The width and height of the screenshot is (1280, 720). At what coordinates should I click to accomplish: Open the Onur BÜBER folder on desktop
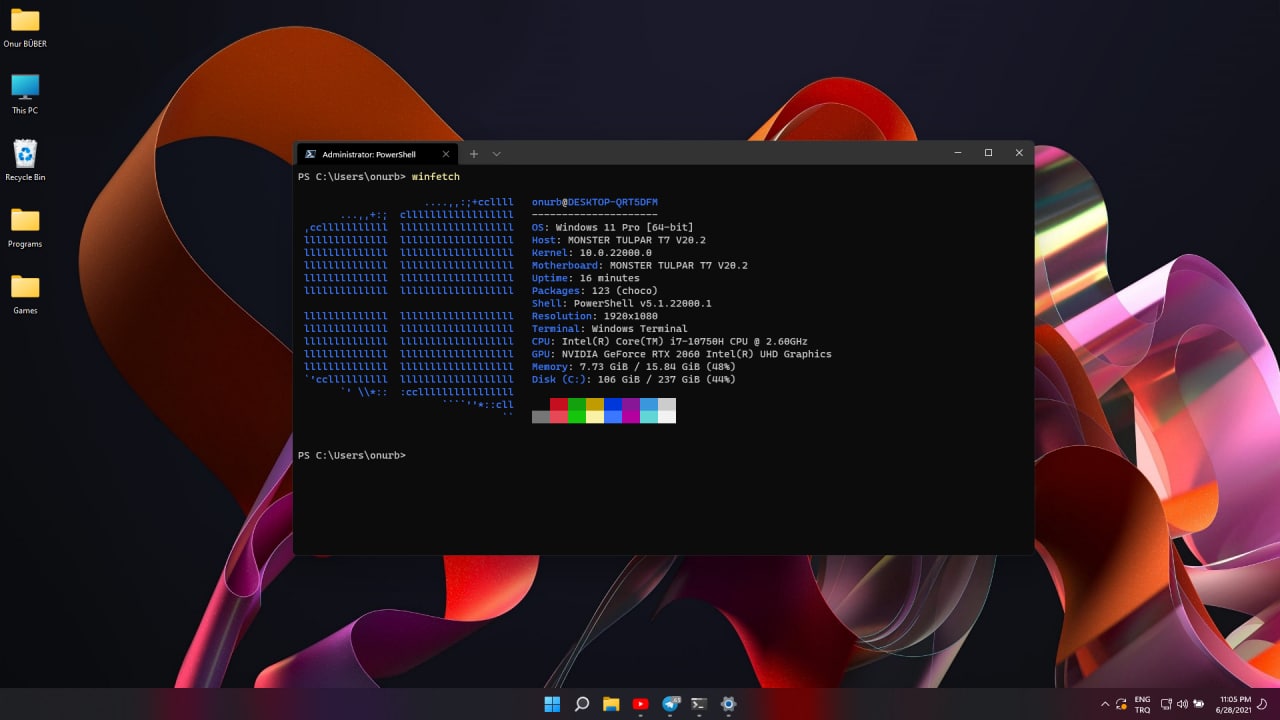tap(25, 28)
